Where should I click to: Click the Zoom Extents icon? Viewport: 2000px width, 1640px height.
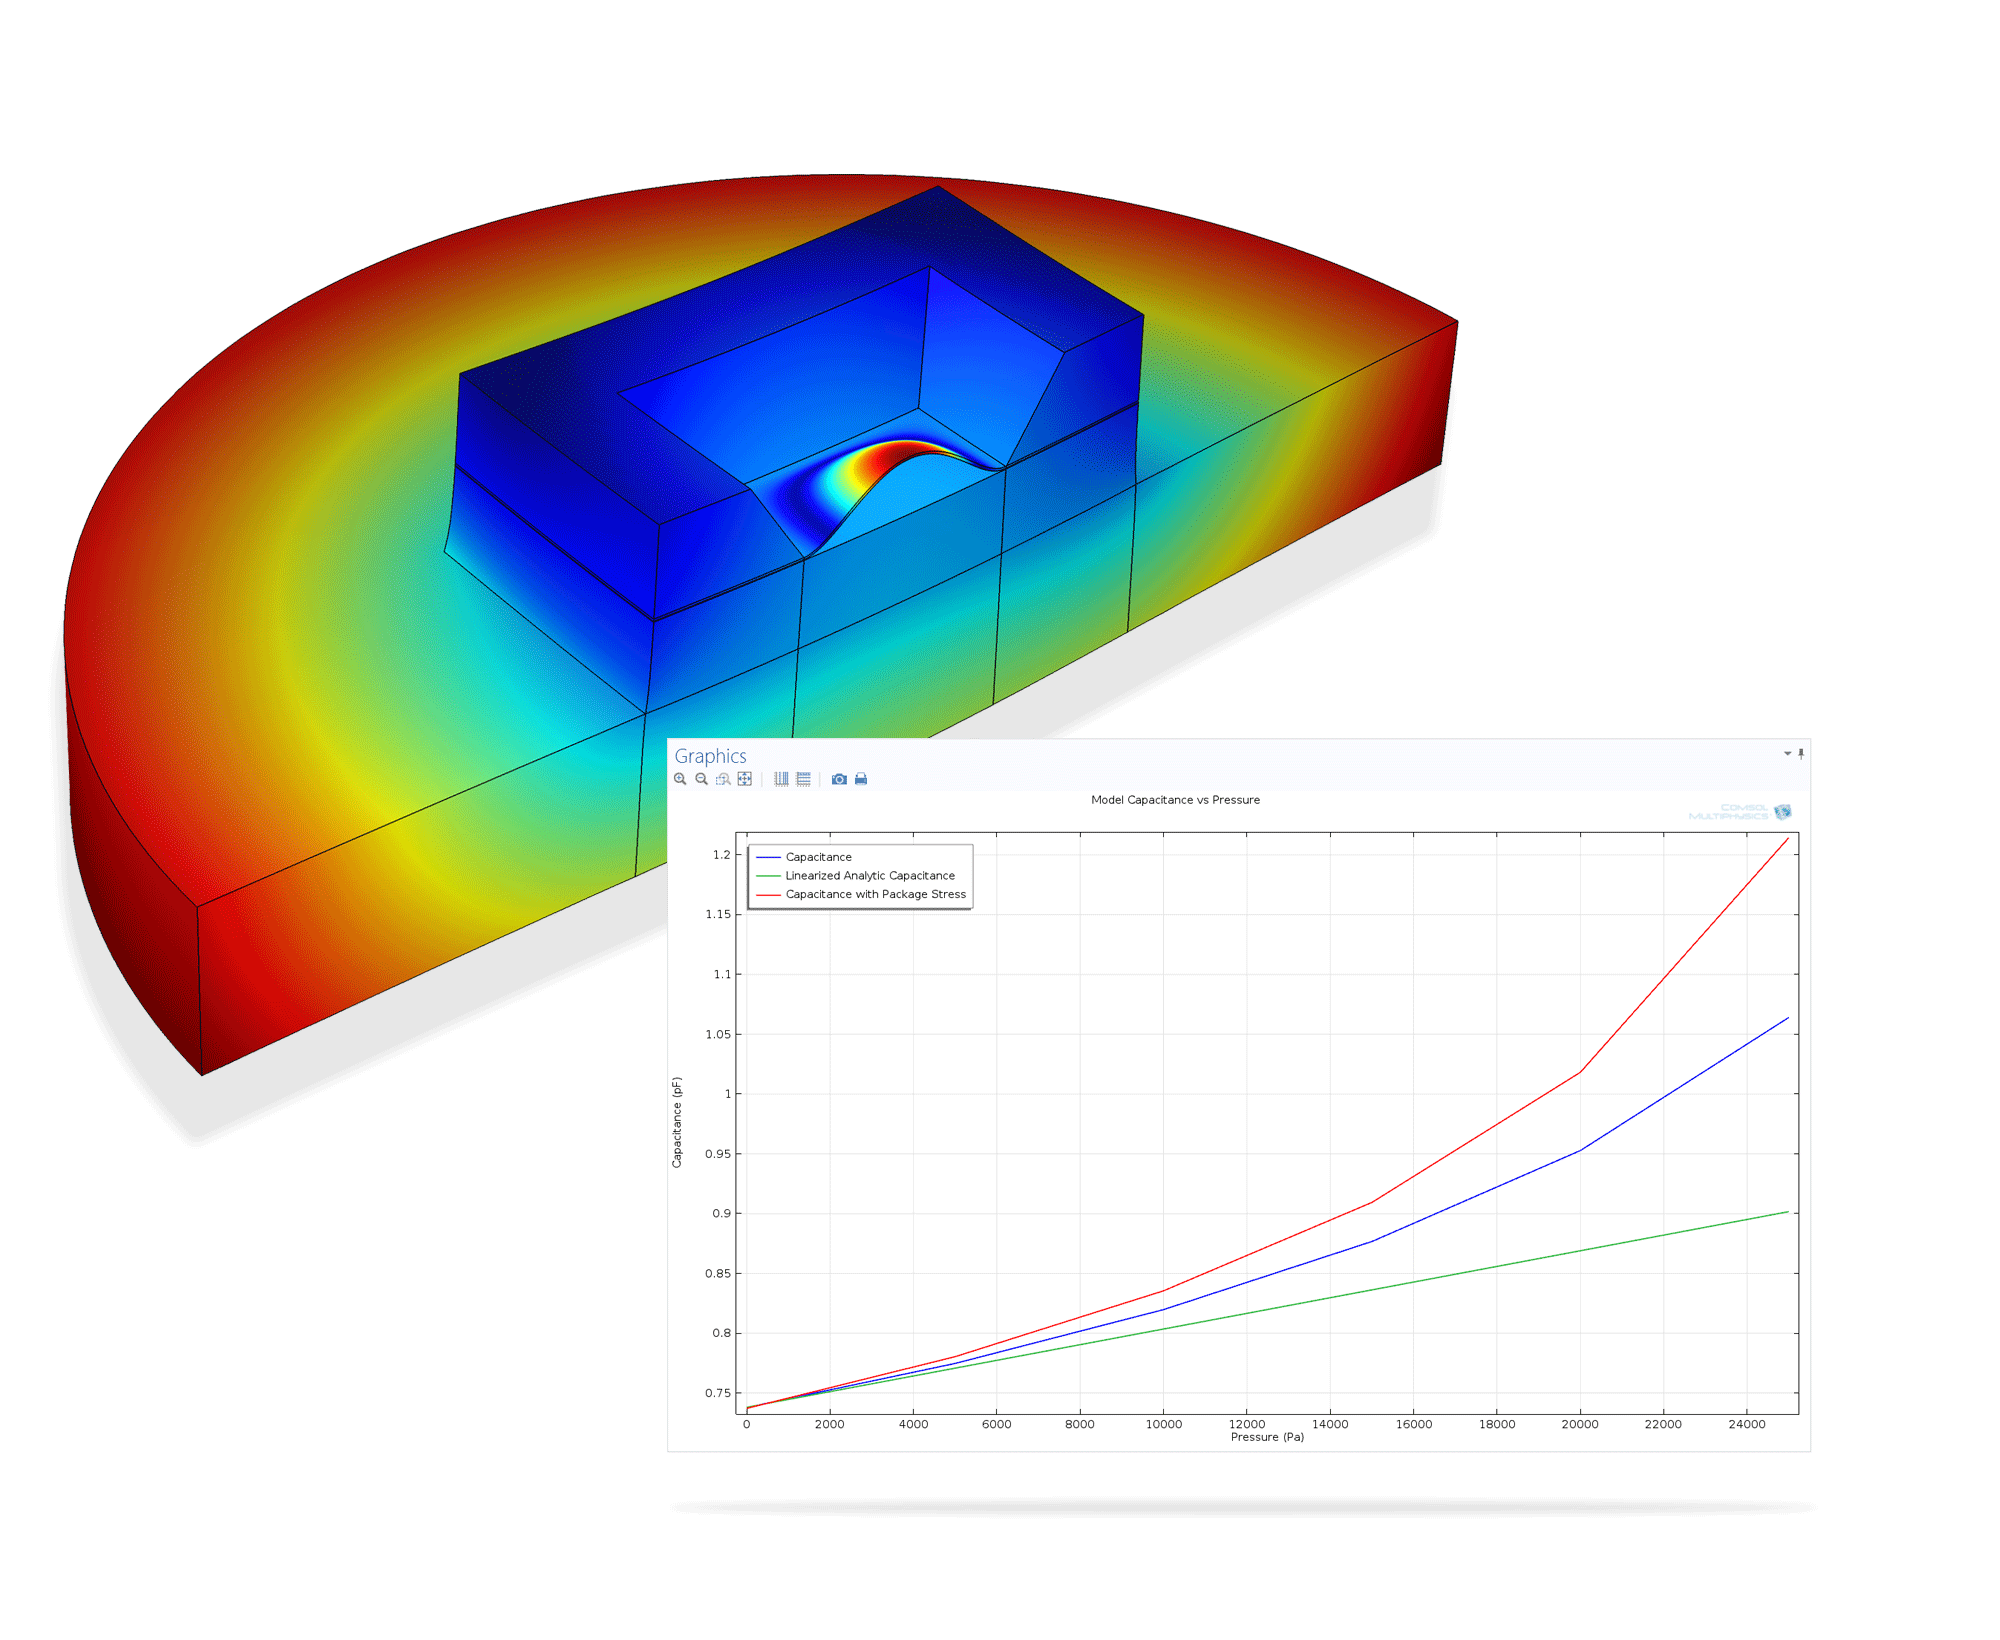(x=744, y=779)
